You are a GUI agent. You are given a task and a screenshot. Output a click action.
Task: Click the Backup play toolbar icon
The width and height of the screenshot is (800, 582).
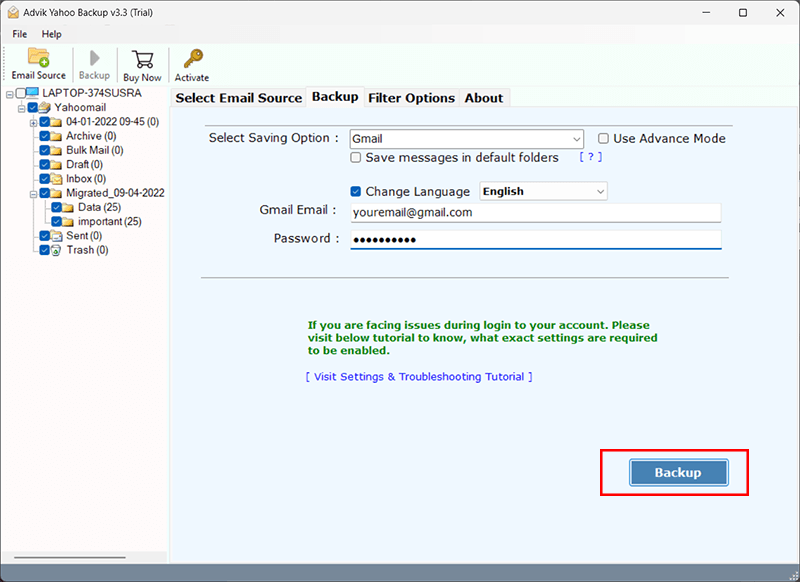94,58
